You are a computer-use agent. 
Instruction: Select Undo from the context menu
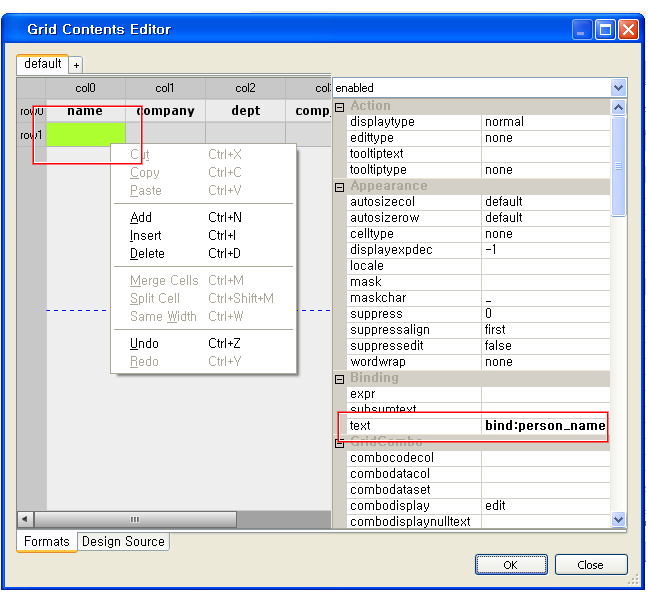[145, 343]
